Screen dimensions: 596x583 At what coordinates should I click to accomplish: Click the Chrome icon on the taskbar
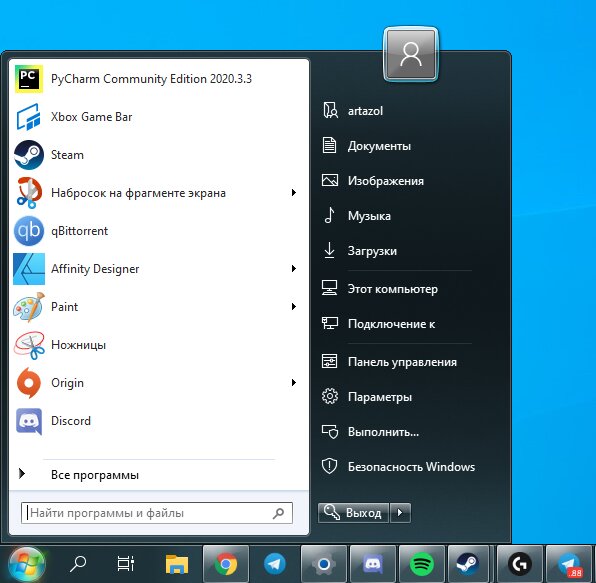tap(226, 564)
